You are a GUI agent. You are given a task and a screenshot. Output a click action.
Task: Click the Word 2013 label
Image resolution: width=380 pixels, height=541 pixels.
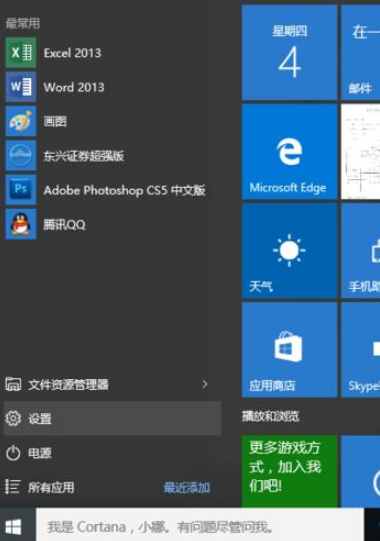click(74, 87)
